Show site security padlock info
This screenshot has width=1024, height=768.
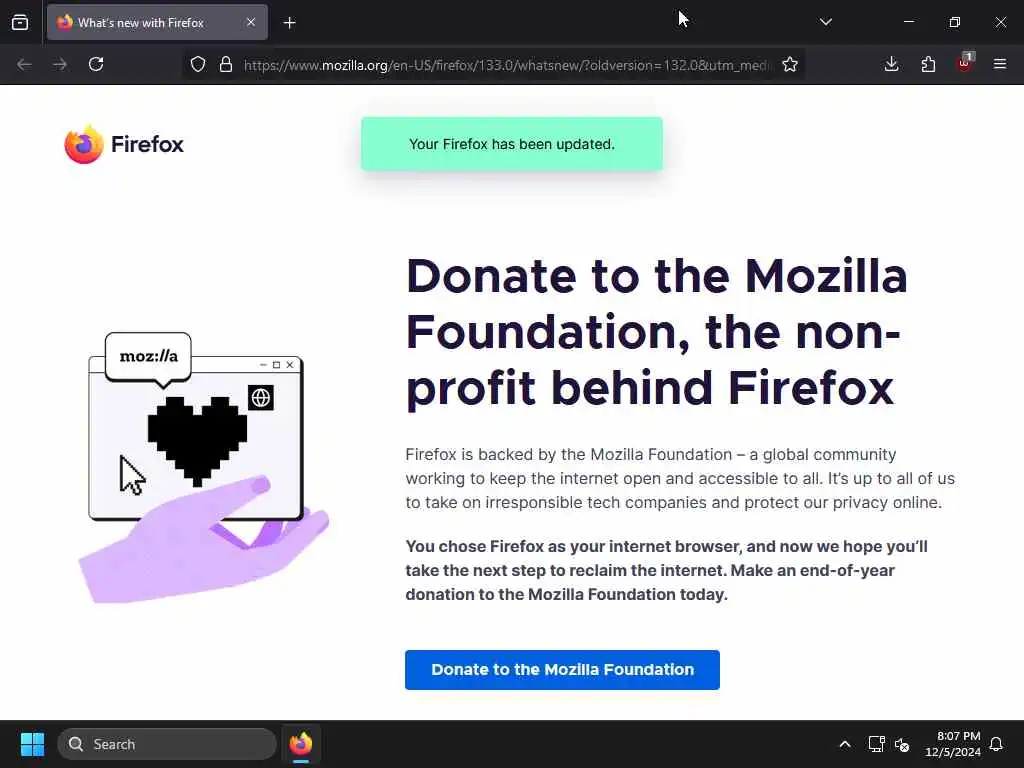click(x=226, y=64)
